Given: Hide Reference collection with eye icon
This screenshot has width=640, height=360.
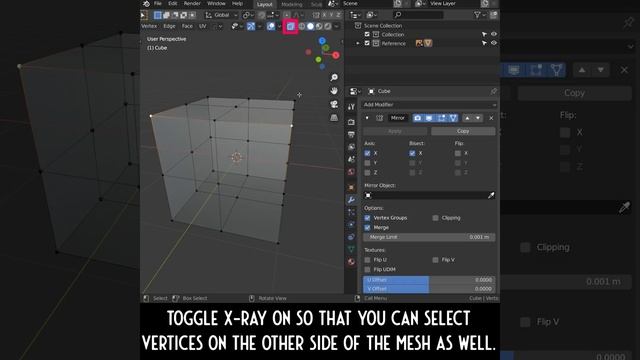Looking at the screenshot, I should point(493,43).
